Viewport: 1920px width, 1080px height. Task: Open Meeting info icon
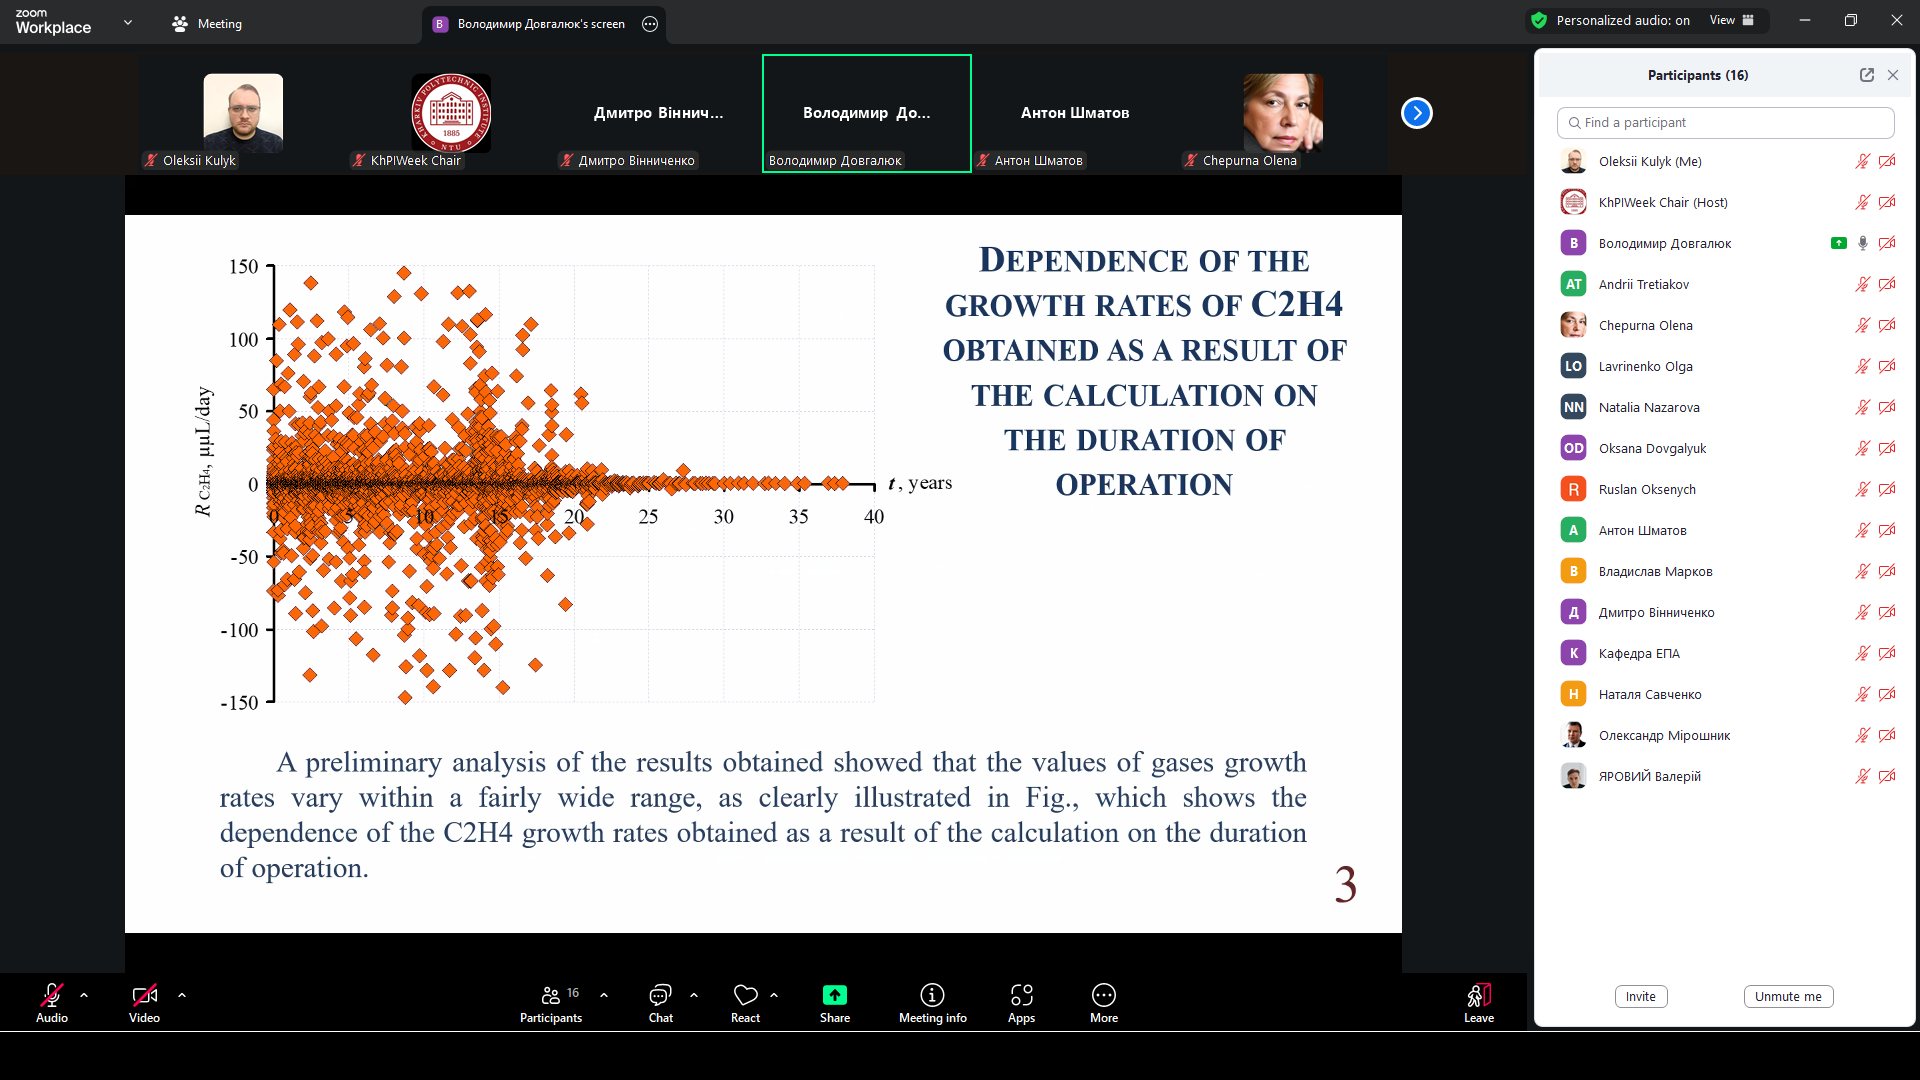932,995
